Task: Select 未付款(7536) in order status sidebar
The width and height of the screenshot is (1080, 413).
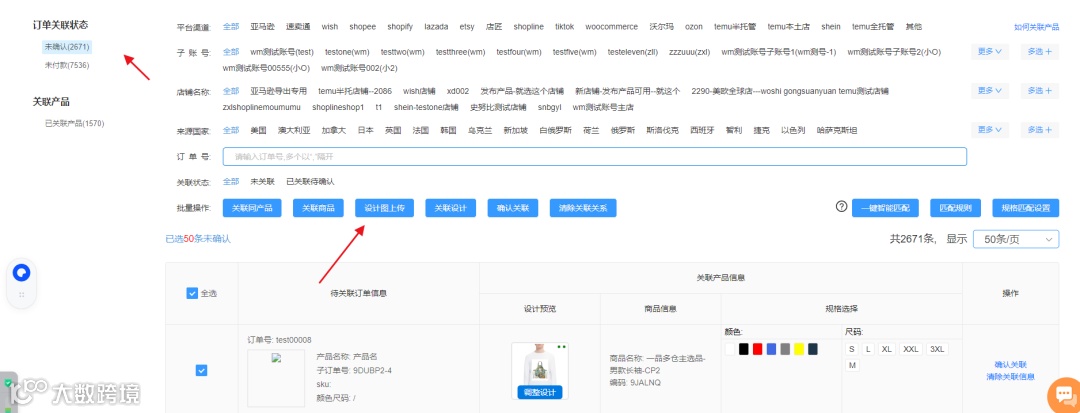Action: click(67, 65)
